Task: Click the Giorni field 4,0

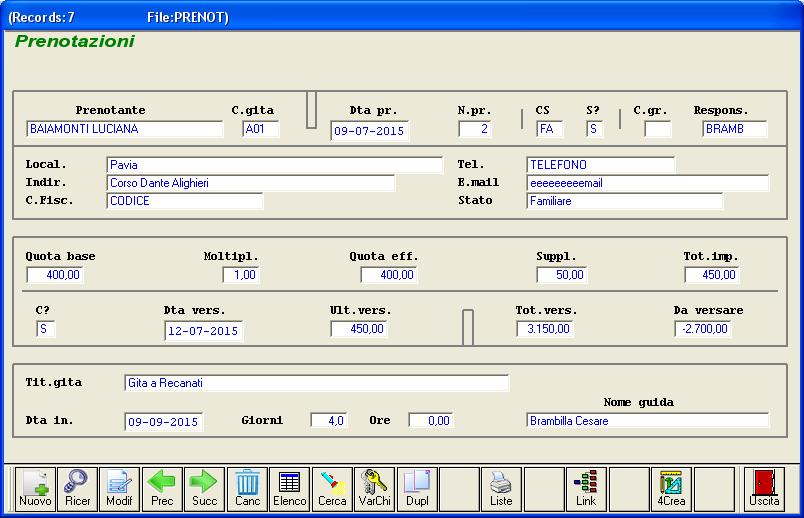Action: click(329, 421)
